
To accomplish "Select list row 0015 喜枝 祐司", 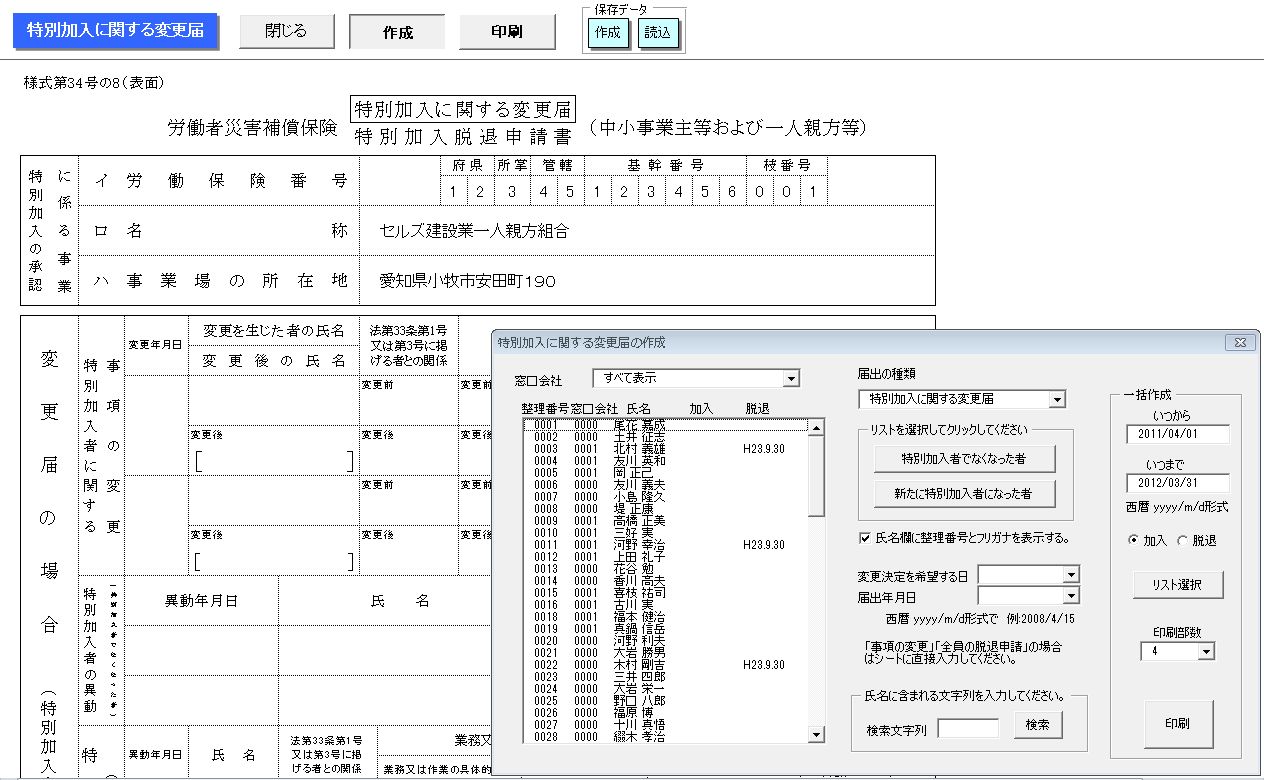I will pos(665,593).
